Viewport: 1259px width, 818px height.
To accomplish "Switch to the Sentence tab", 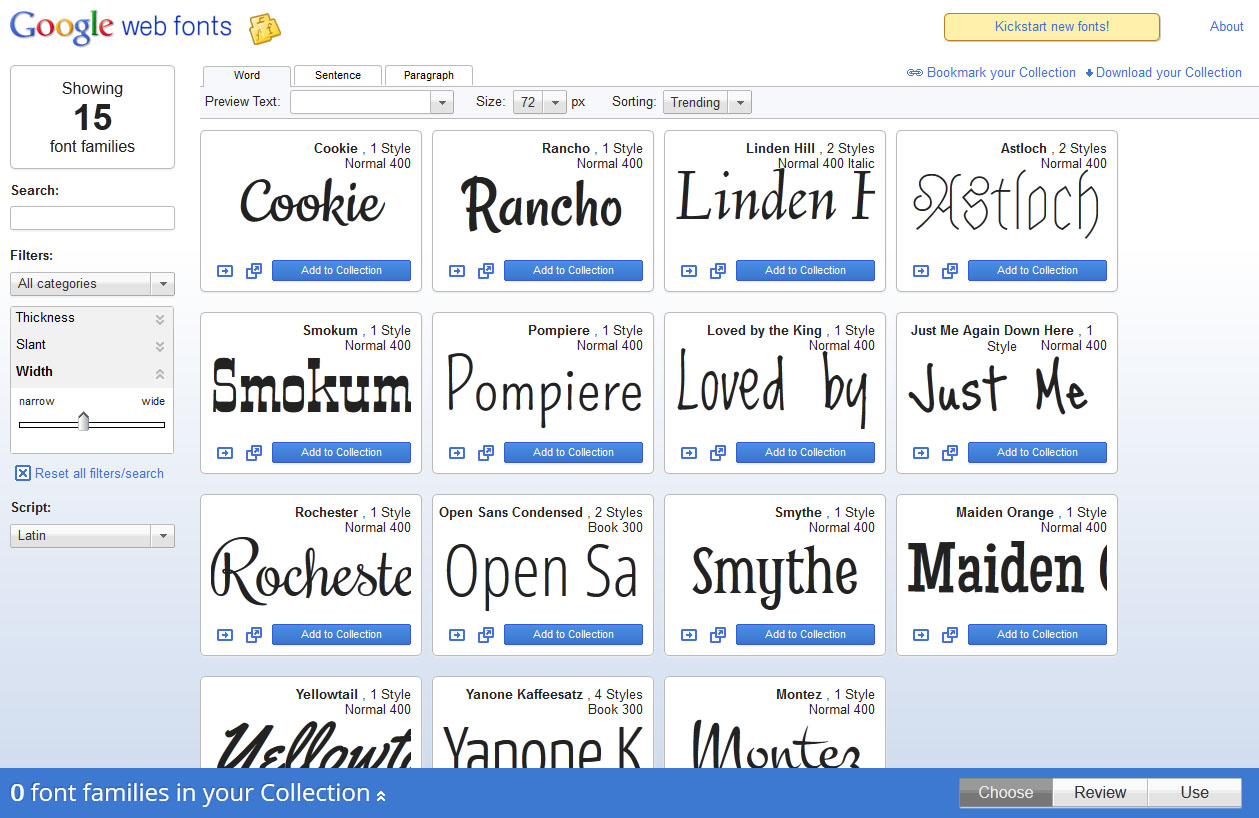I will coord(338,75).
